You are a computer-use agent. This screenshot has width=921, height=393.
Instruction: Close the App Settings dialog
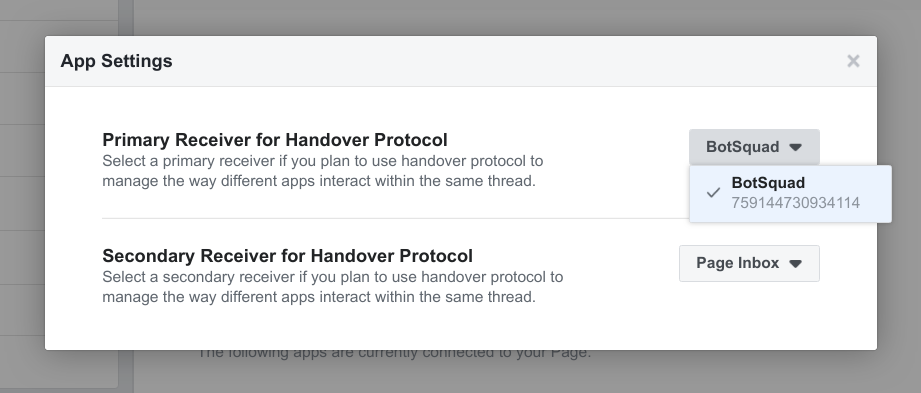click(853, 61)
